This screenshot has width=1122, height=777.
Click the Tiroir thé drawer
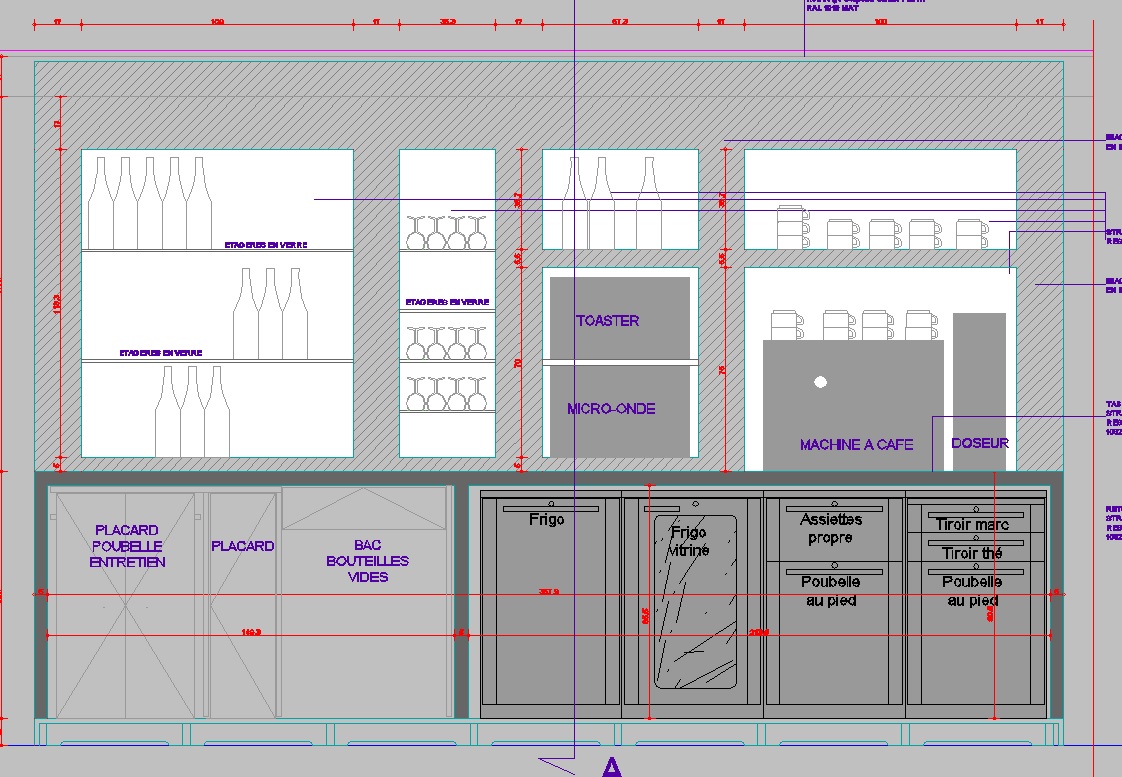(976, 548)
